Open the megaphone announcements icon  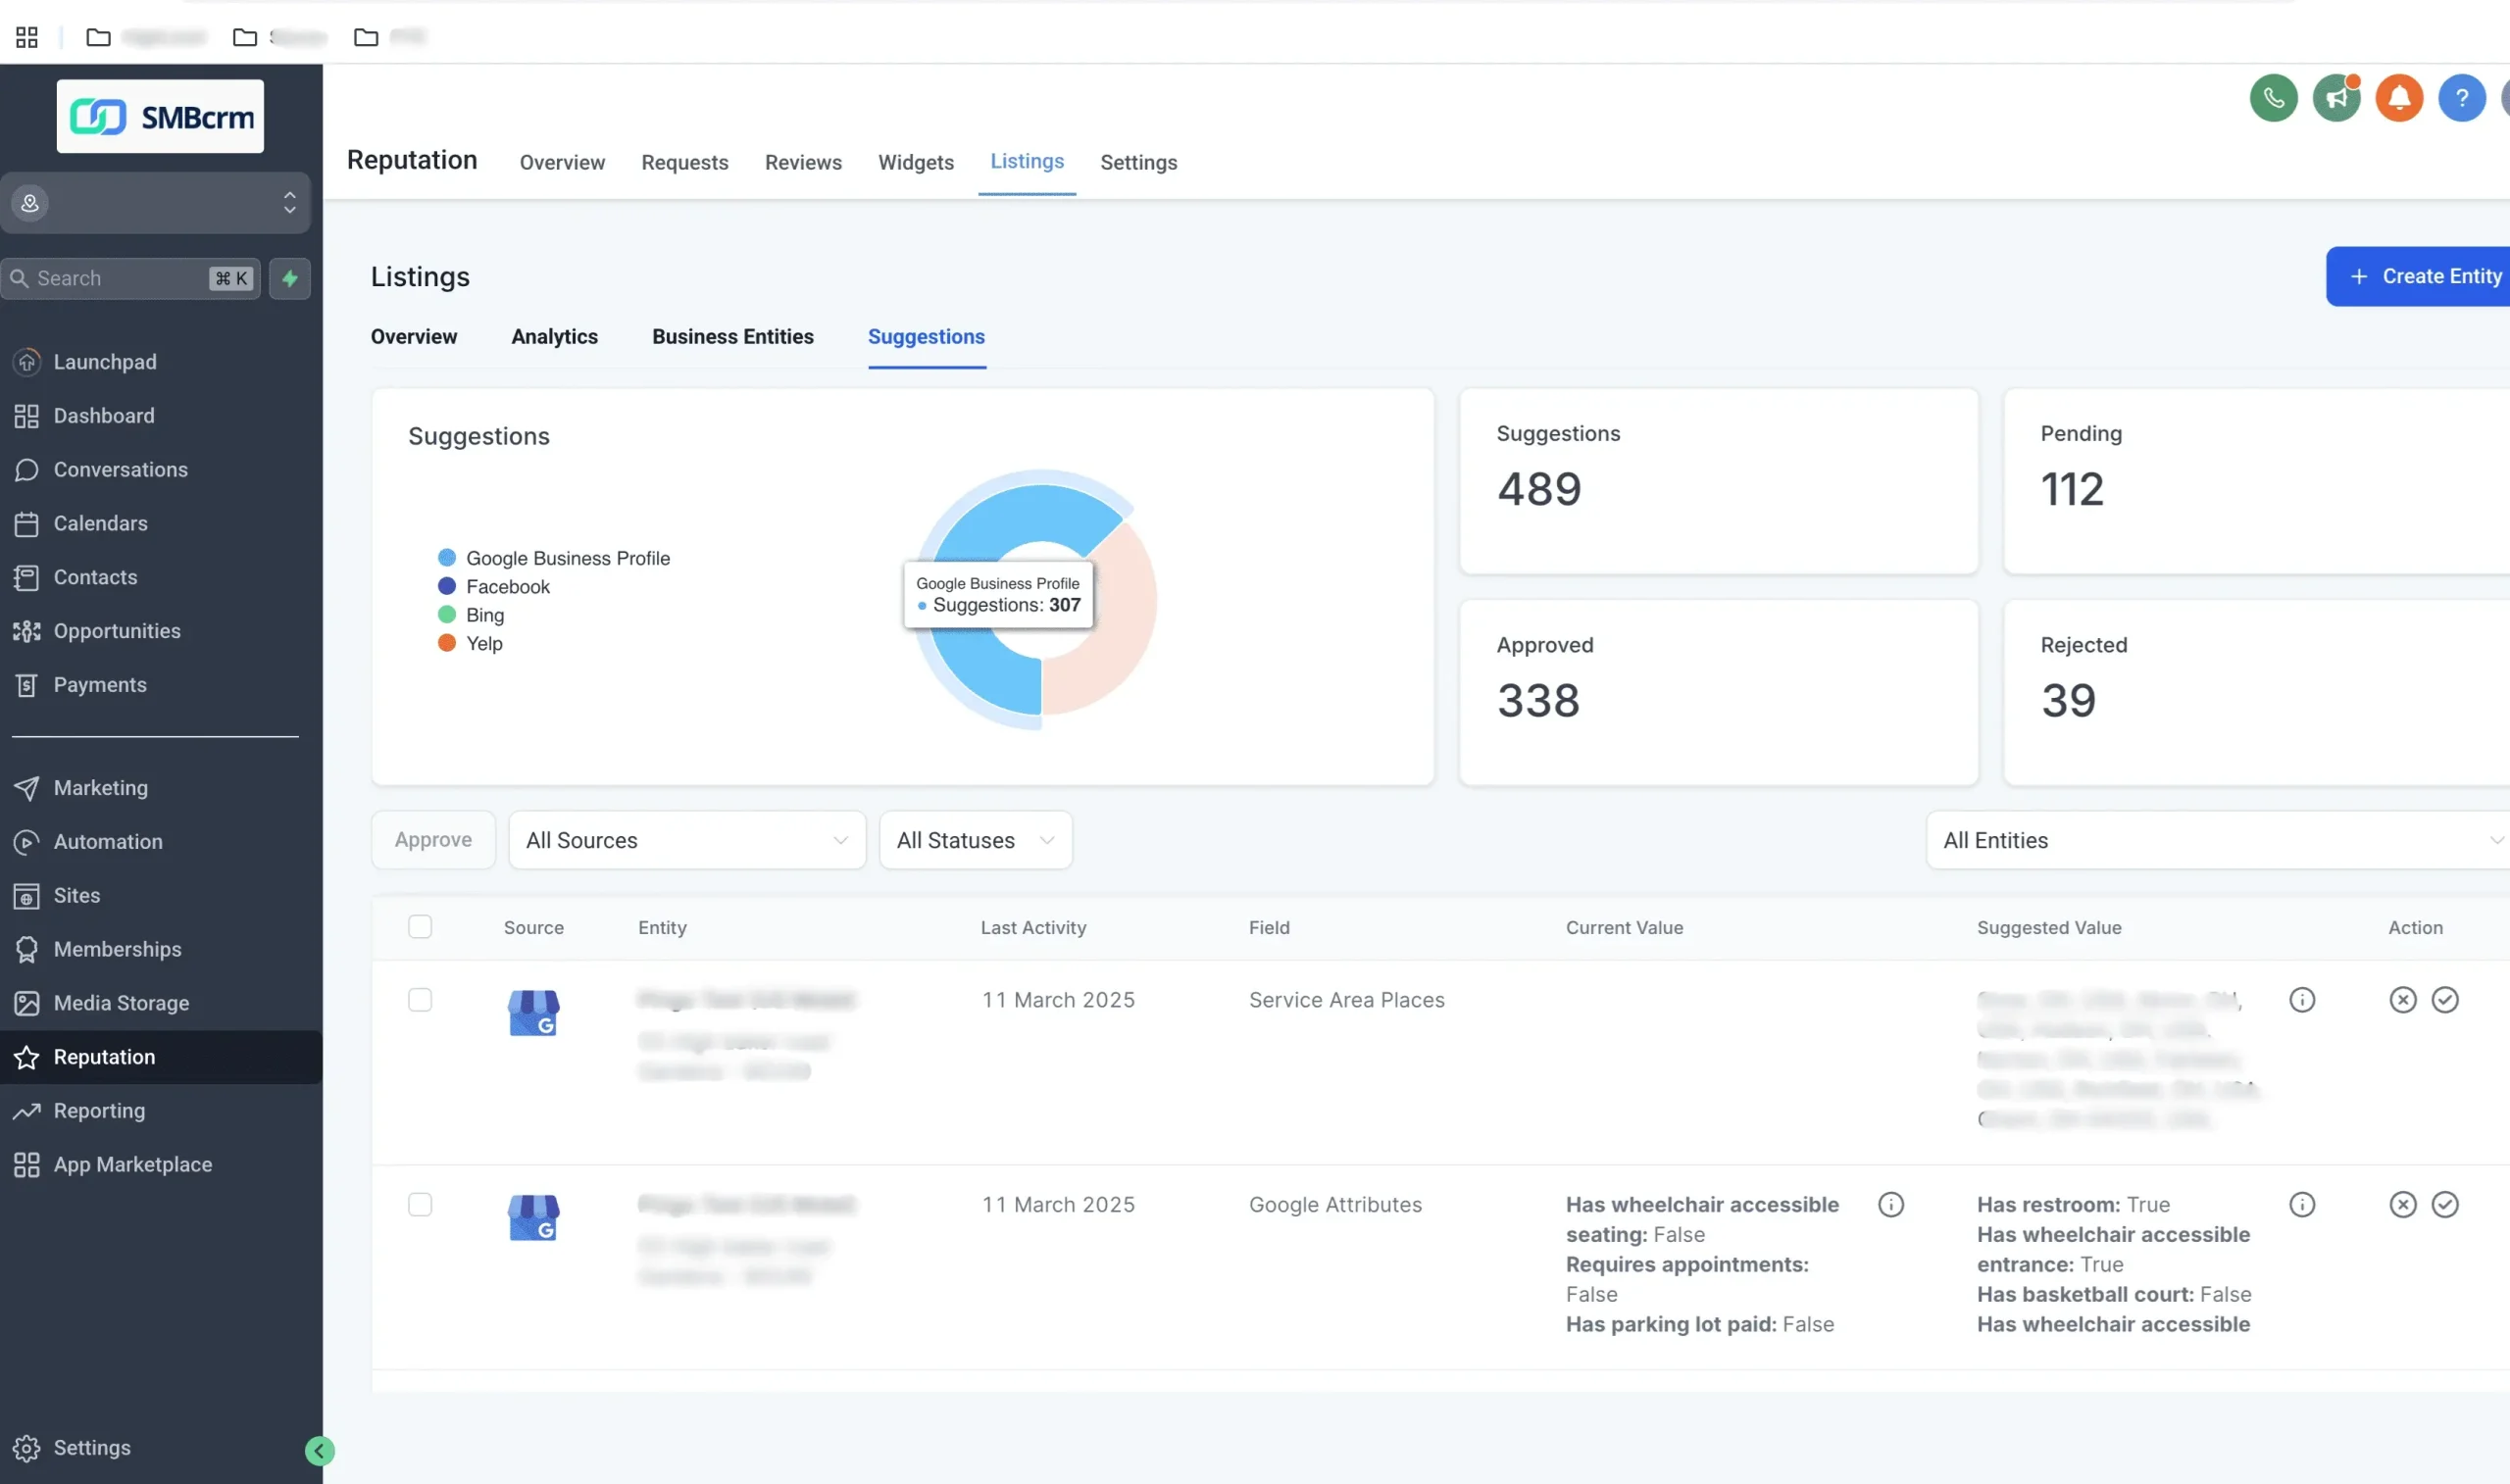(x=2336, y=98)
